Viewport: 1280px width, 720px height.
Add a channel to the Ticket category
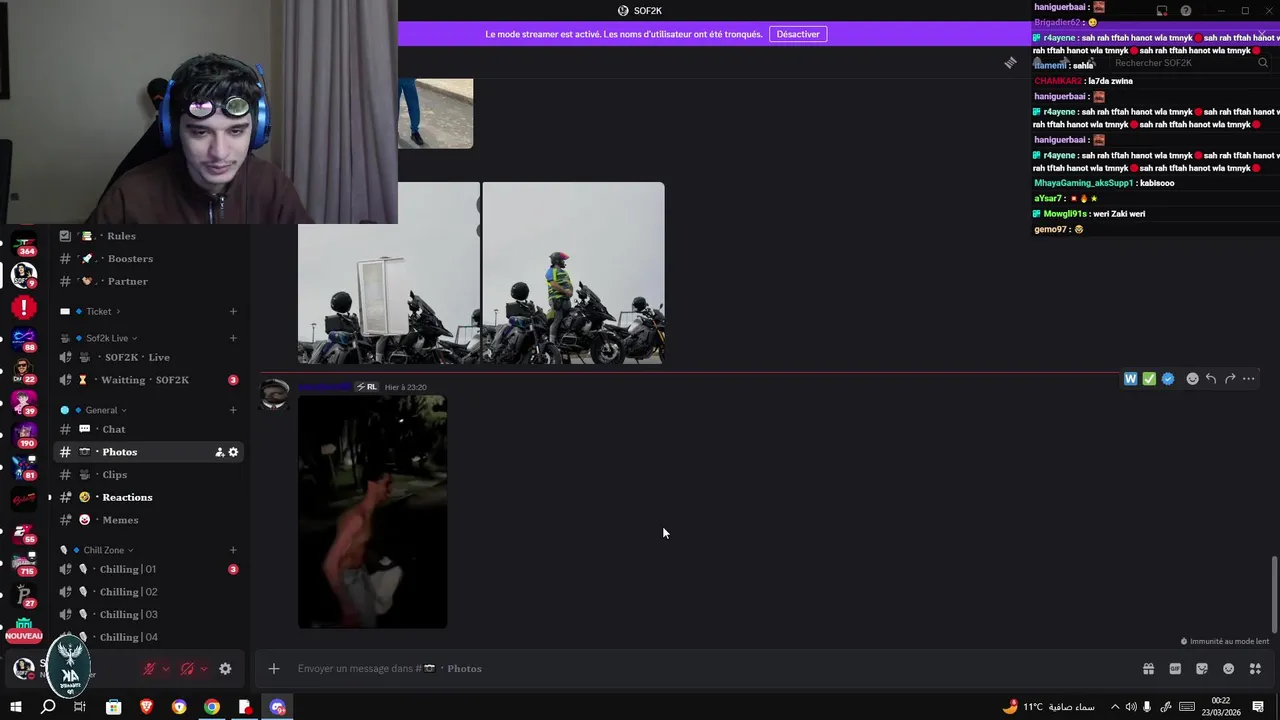tap(233, 311)
